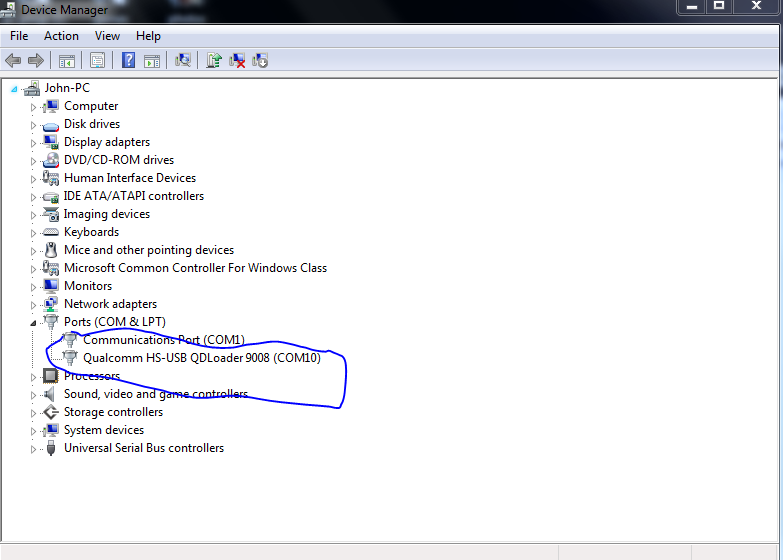783x560 pixels.
Task: Click the disable device toolbar icon
Action: [x=260, y=61]
